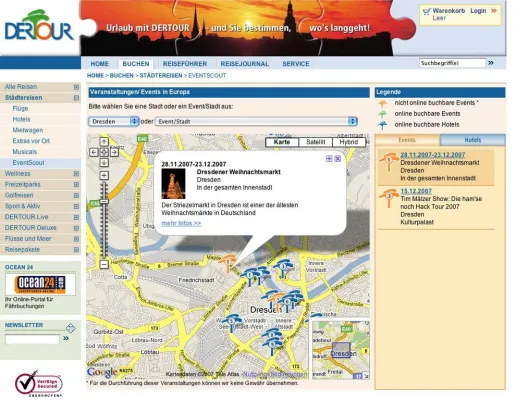This screenshot has width=516, height=400.
Task: Pan the map up with arrow control
Action: pos(104,142)
